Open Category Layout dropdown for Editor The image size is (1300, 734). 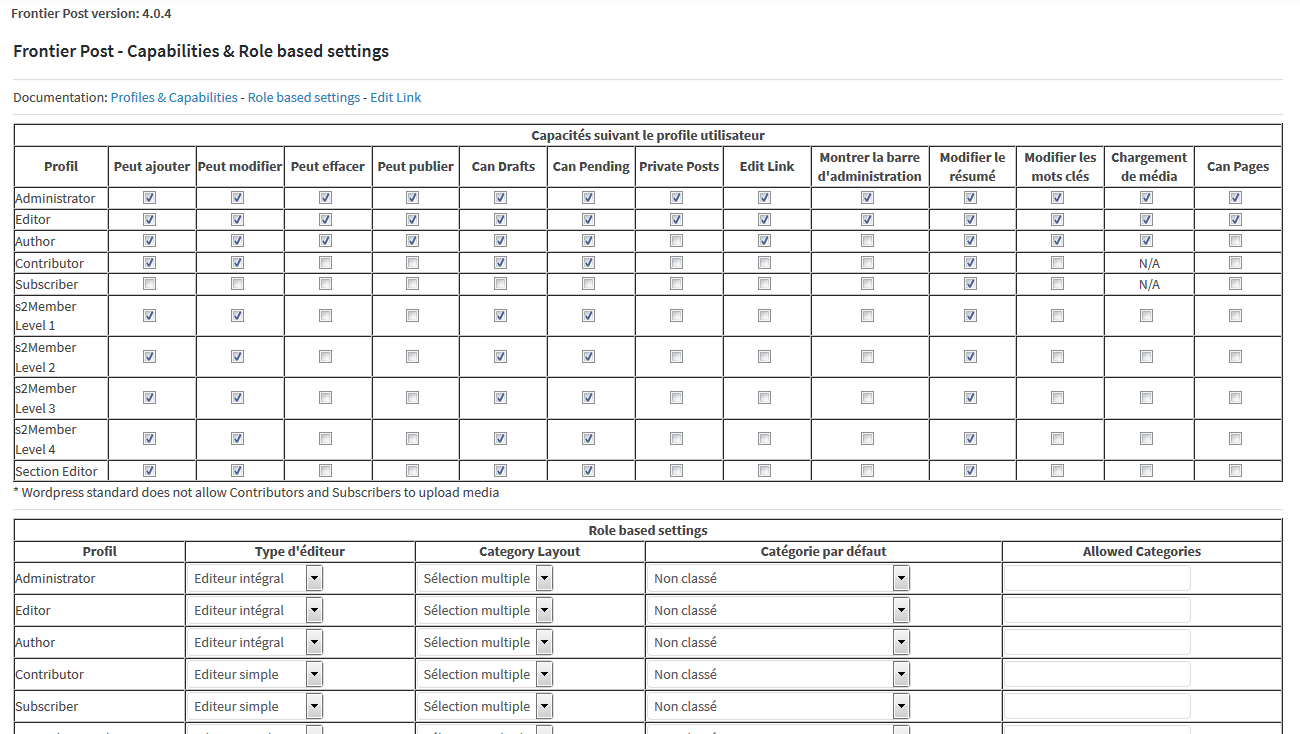[x=485, y=610]
